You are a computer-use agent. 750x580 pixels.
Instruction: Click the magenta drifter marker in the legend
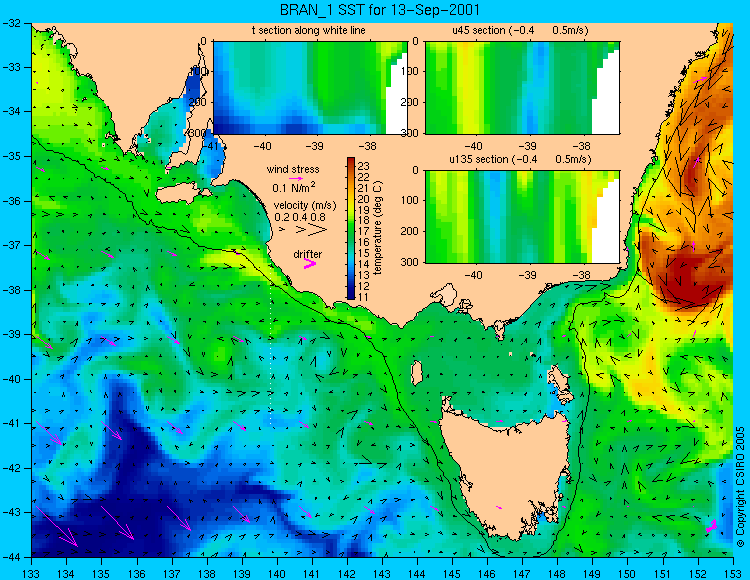[x=310, y=264]
